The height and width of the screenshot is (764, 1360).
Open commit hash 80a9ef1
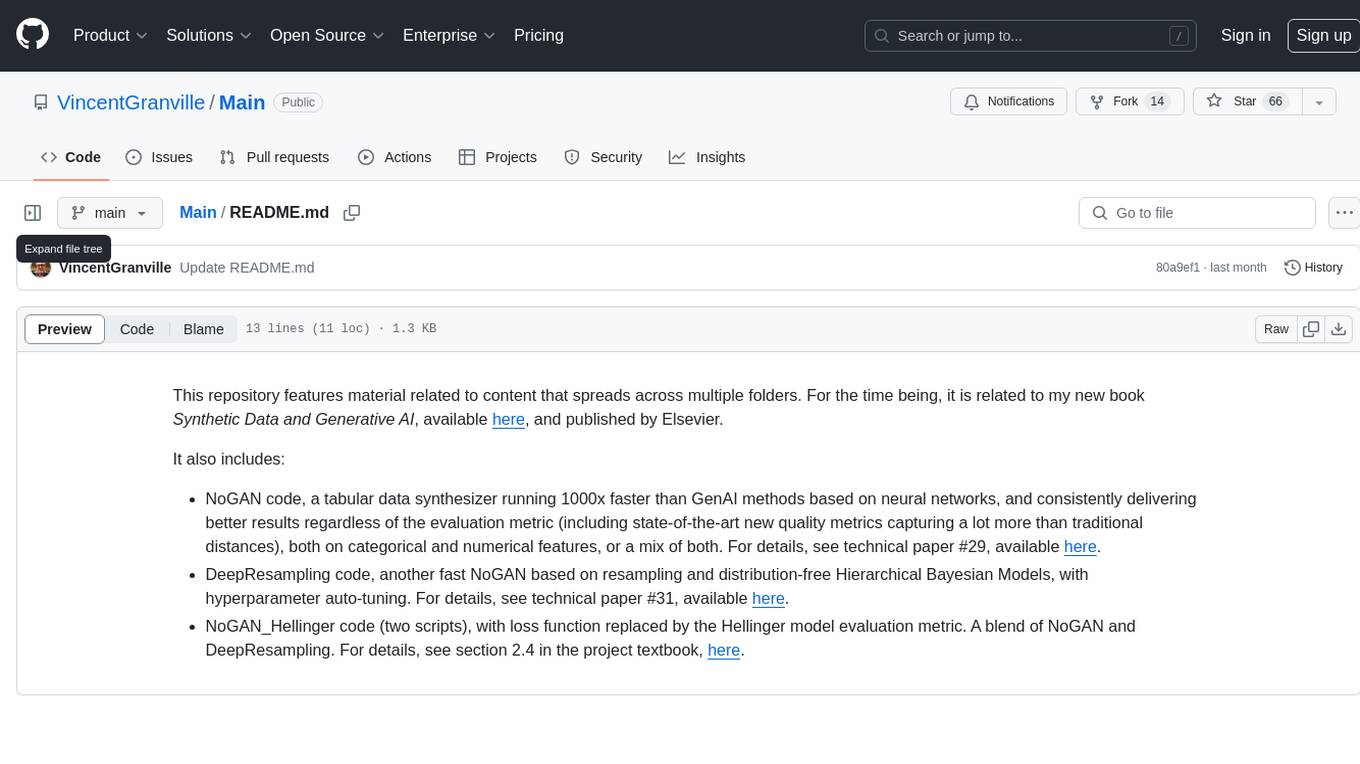point(1178,268)
